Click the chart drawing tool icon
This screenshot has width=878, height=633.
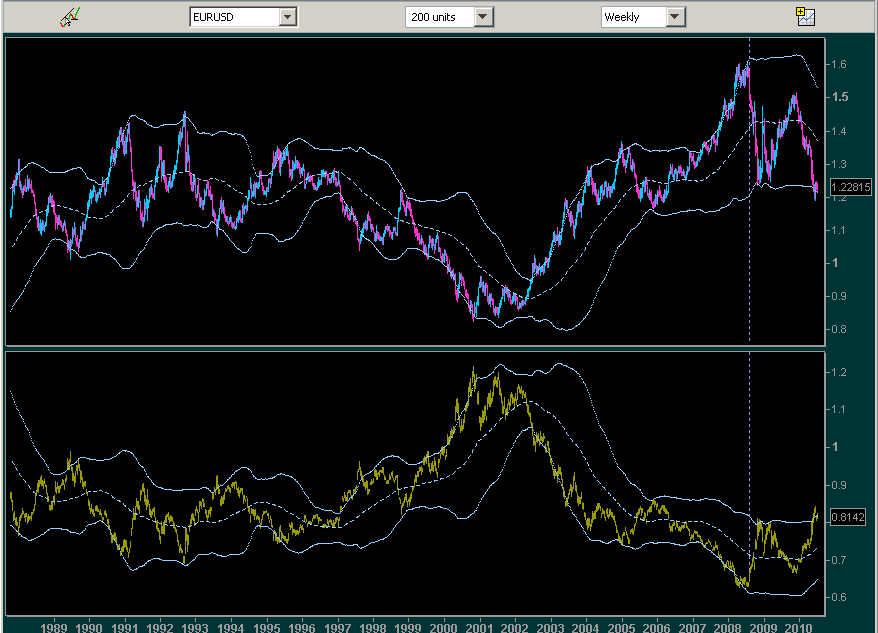pos(71,16)
